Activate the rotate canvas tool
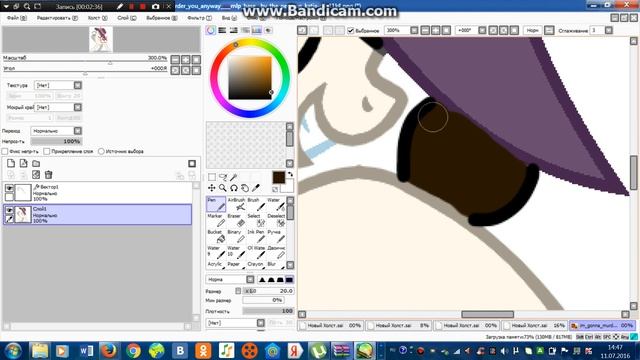 pyautogui.click(x=233, y=188)
